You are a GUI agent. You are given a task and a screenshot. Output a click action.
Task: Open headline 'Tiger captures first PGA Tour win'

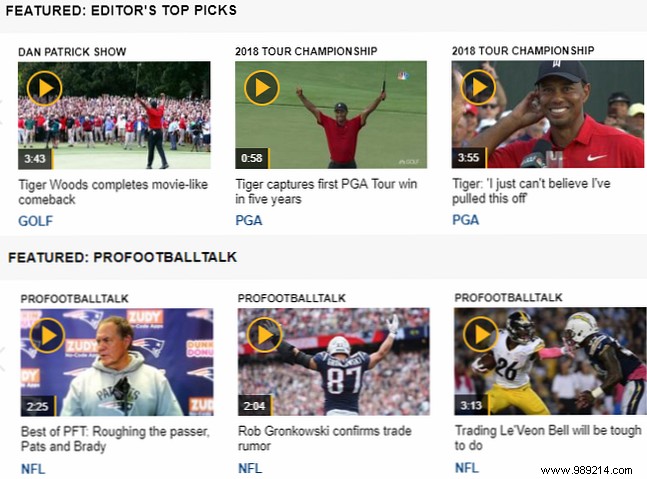(x=326, y=191)
